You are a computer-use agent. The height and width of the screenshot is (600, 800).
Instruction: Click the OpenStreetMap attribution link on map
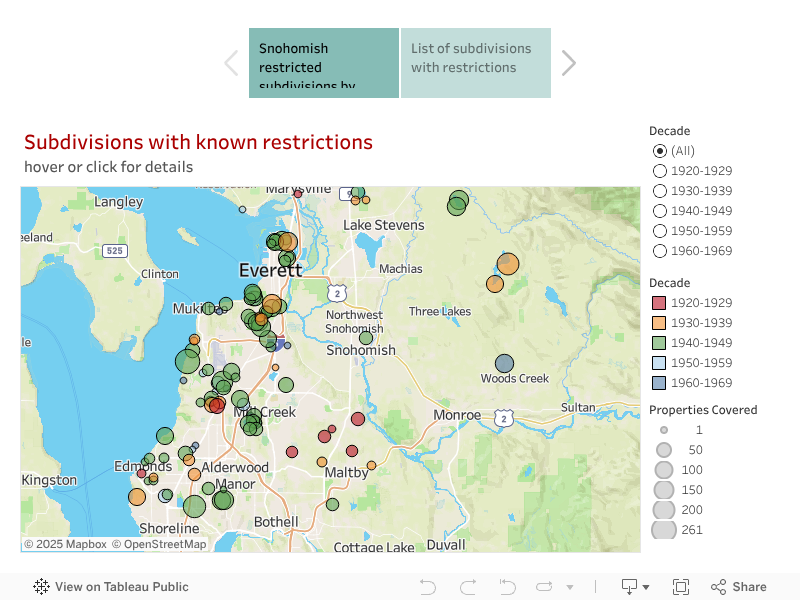coord(159,545)
